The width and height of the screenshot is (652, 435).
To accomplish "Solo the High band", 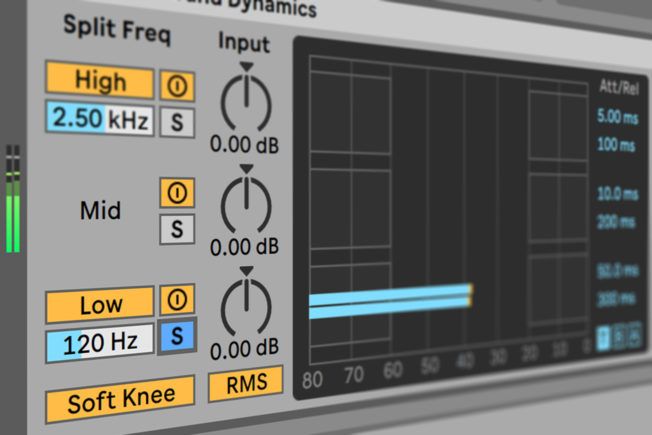I will click(x=177, y=121).
